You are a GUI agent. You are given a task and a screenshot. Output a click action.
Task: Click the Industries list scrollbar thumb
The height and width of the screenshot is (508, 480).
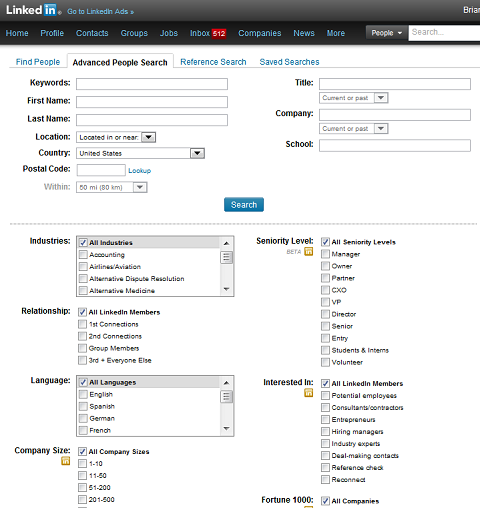[x=227, y=257]
